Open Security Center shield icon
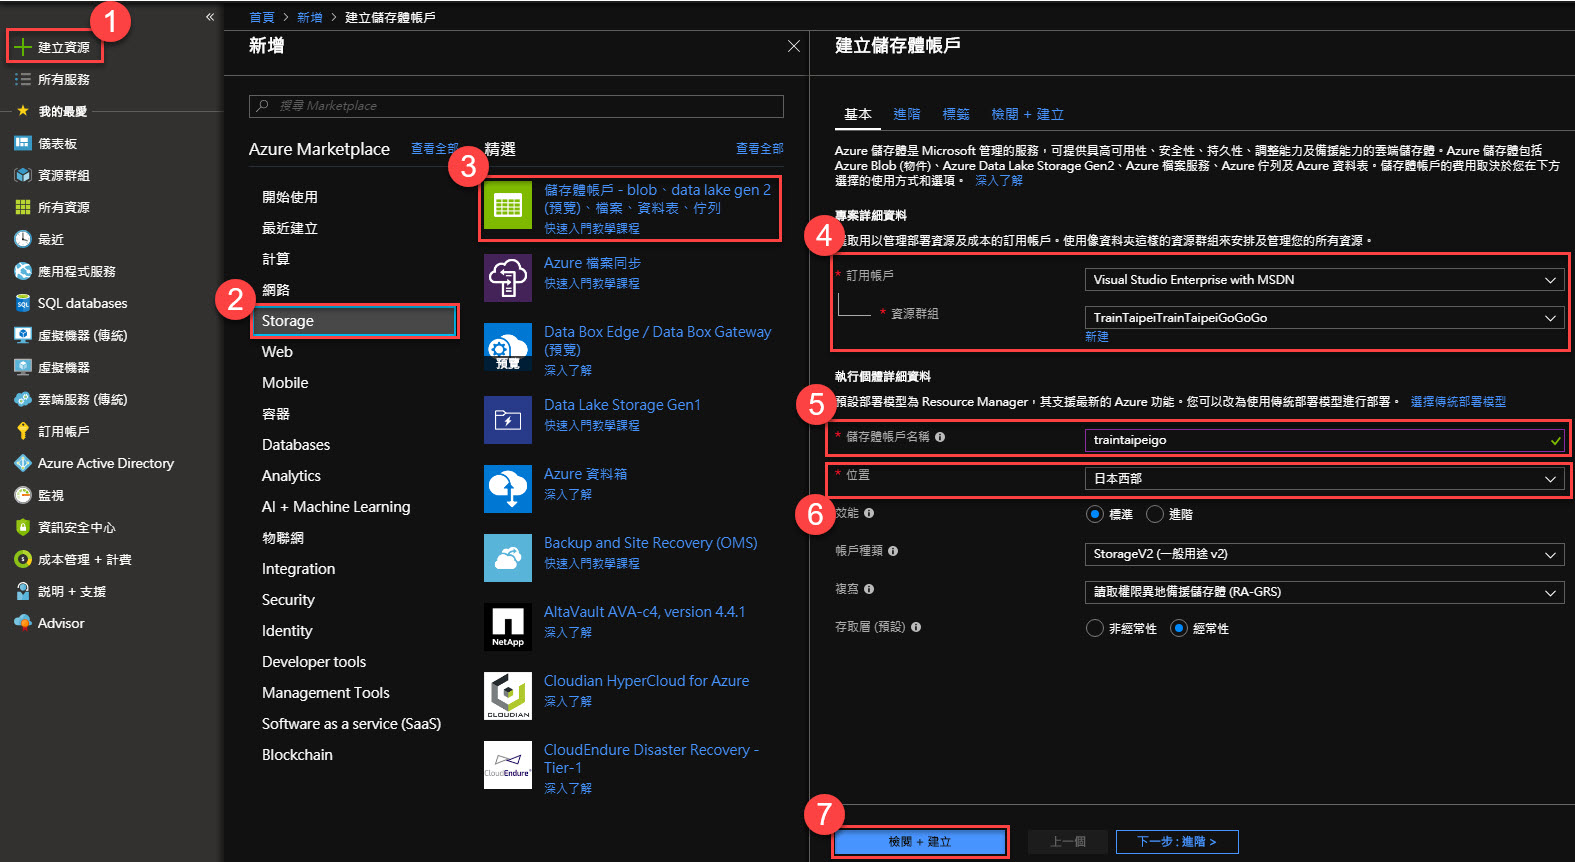This screenshot has height=862, width=1575. point(23,527)
